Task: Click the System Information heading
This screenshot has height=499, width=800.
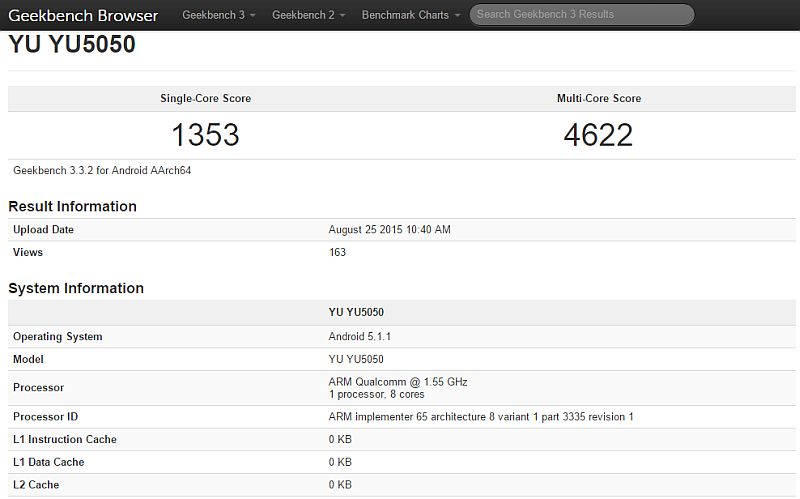Action: [x=76, y=288]
